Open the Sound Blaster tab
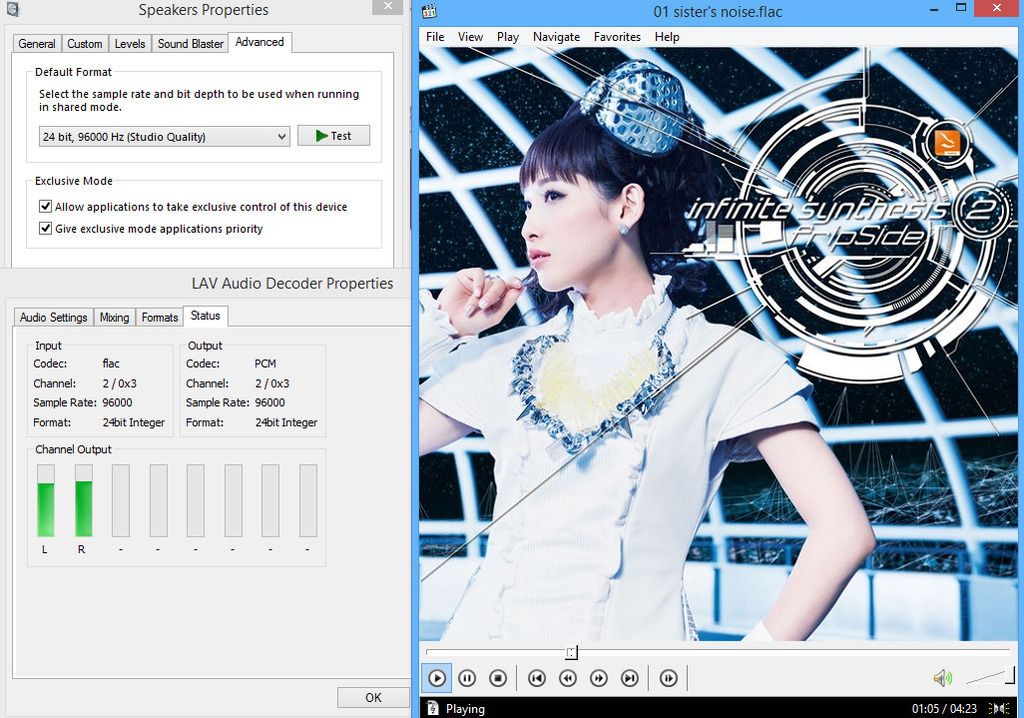 coord(190,44)
